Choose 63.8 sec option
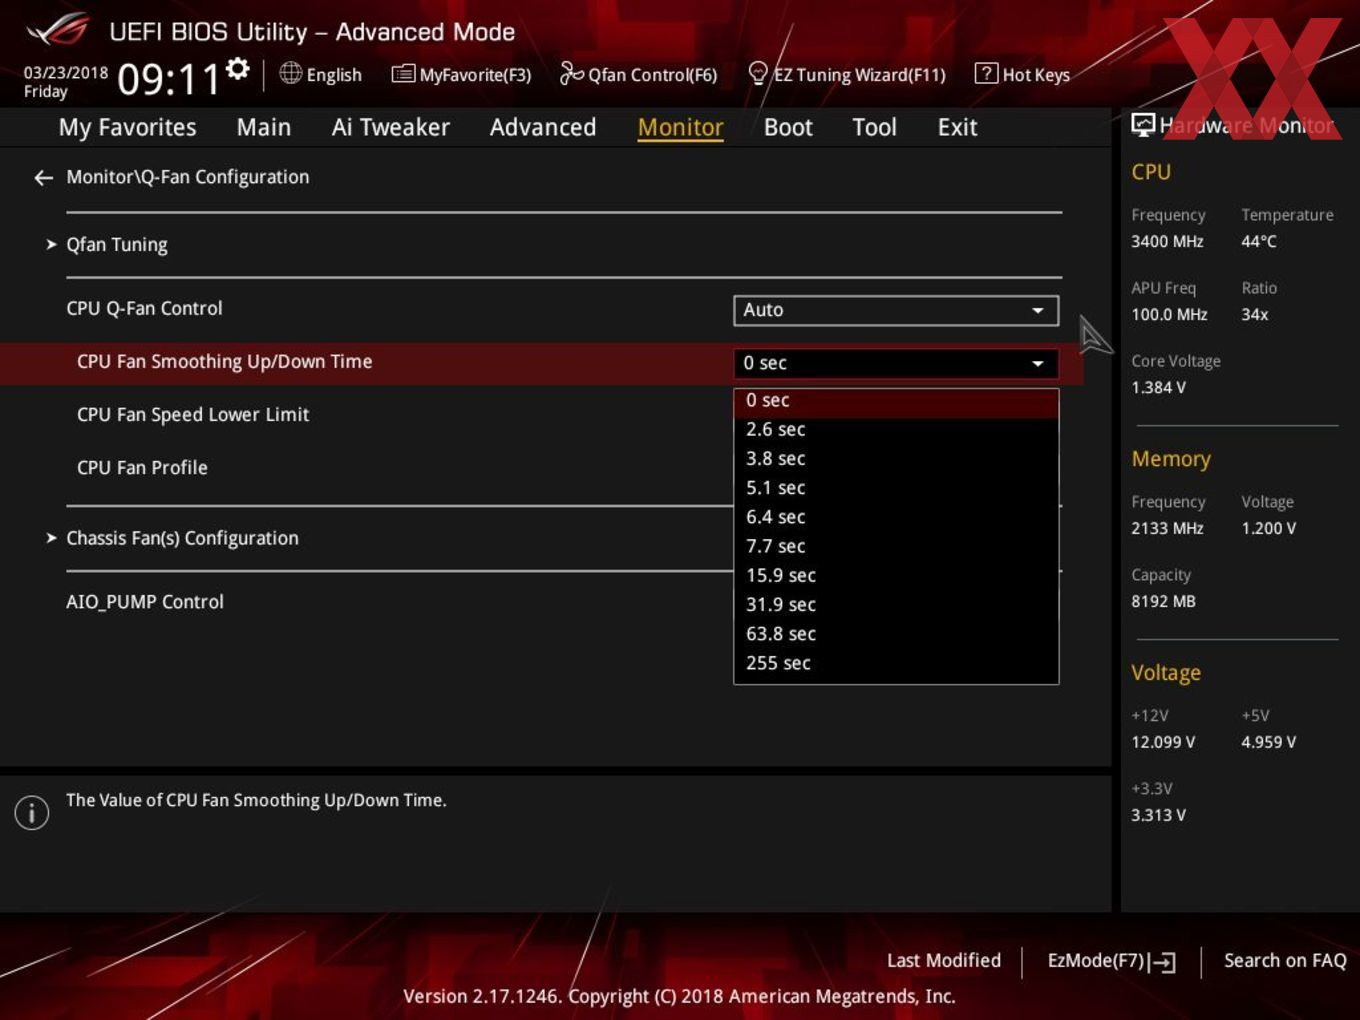 (x=896, y=634)
